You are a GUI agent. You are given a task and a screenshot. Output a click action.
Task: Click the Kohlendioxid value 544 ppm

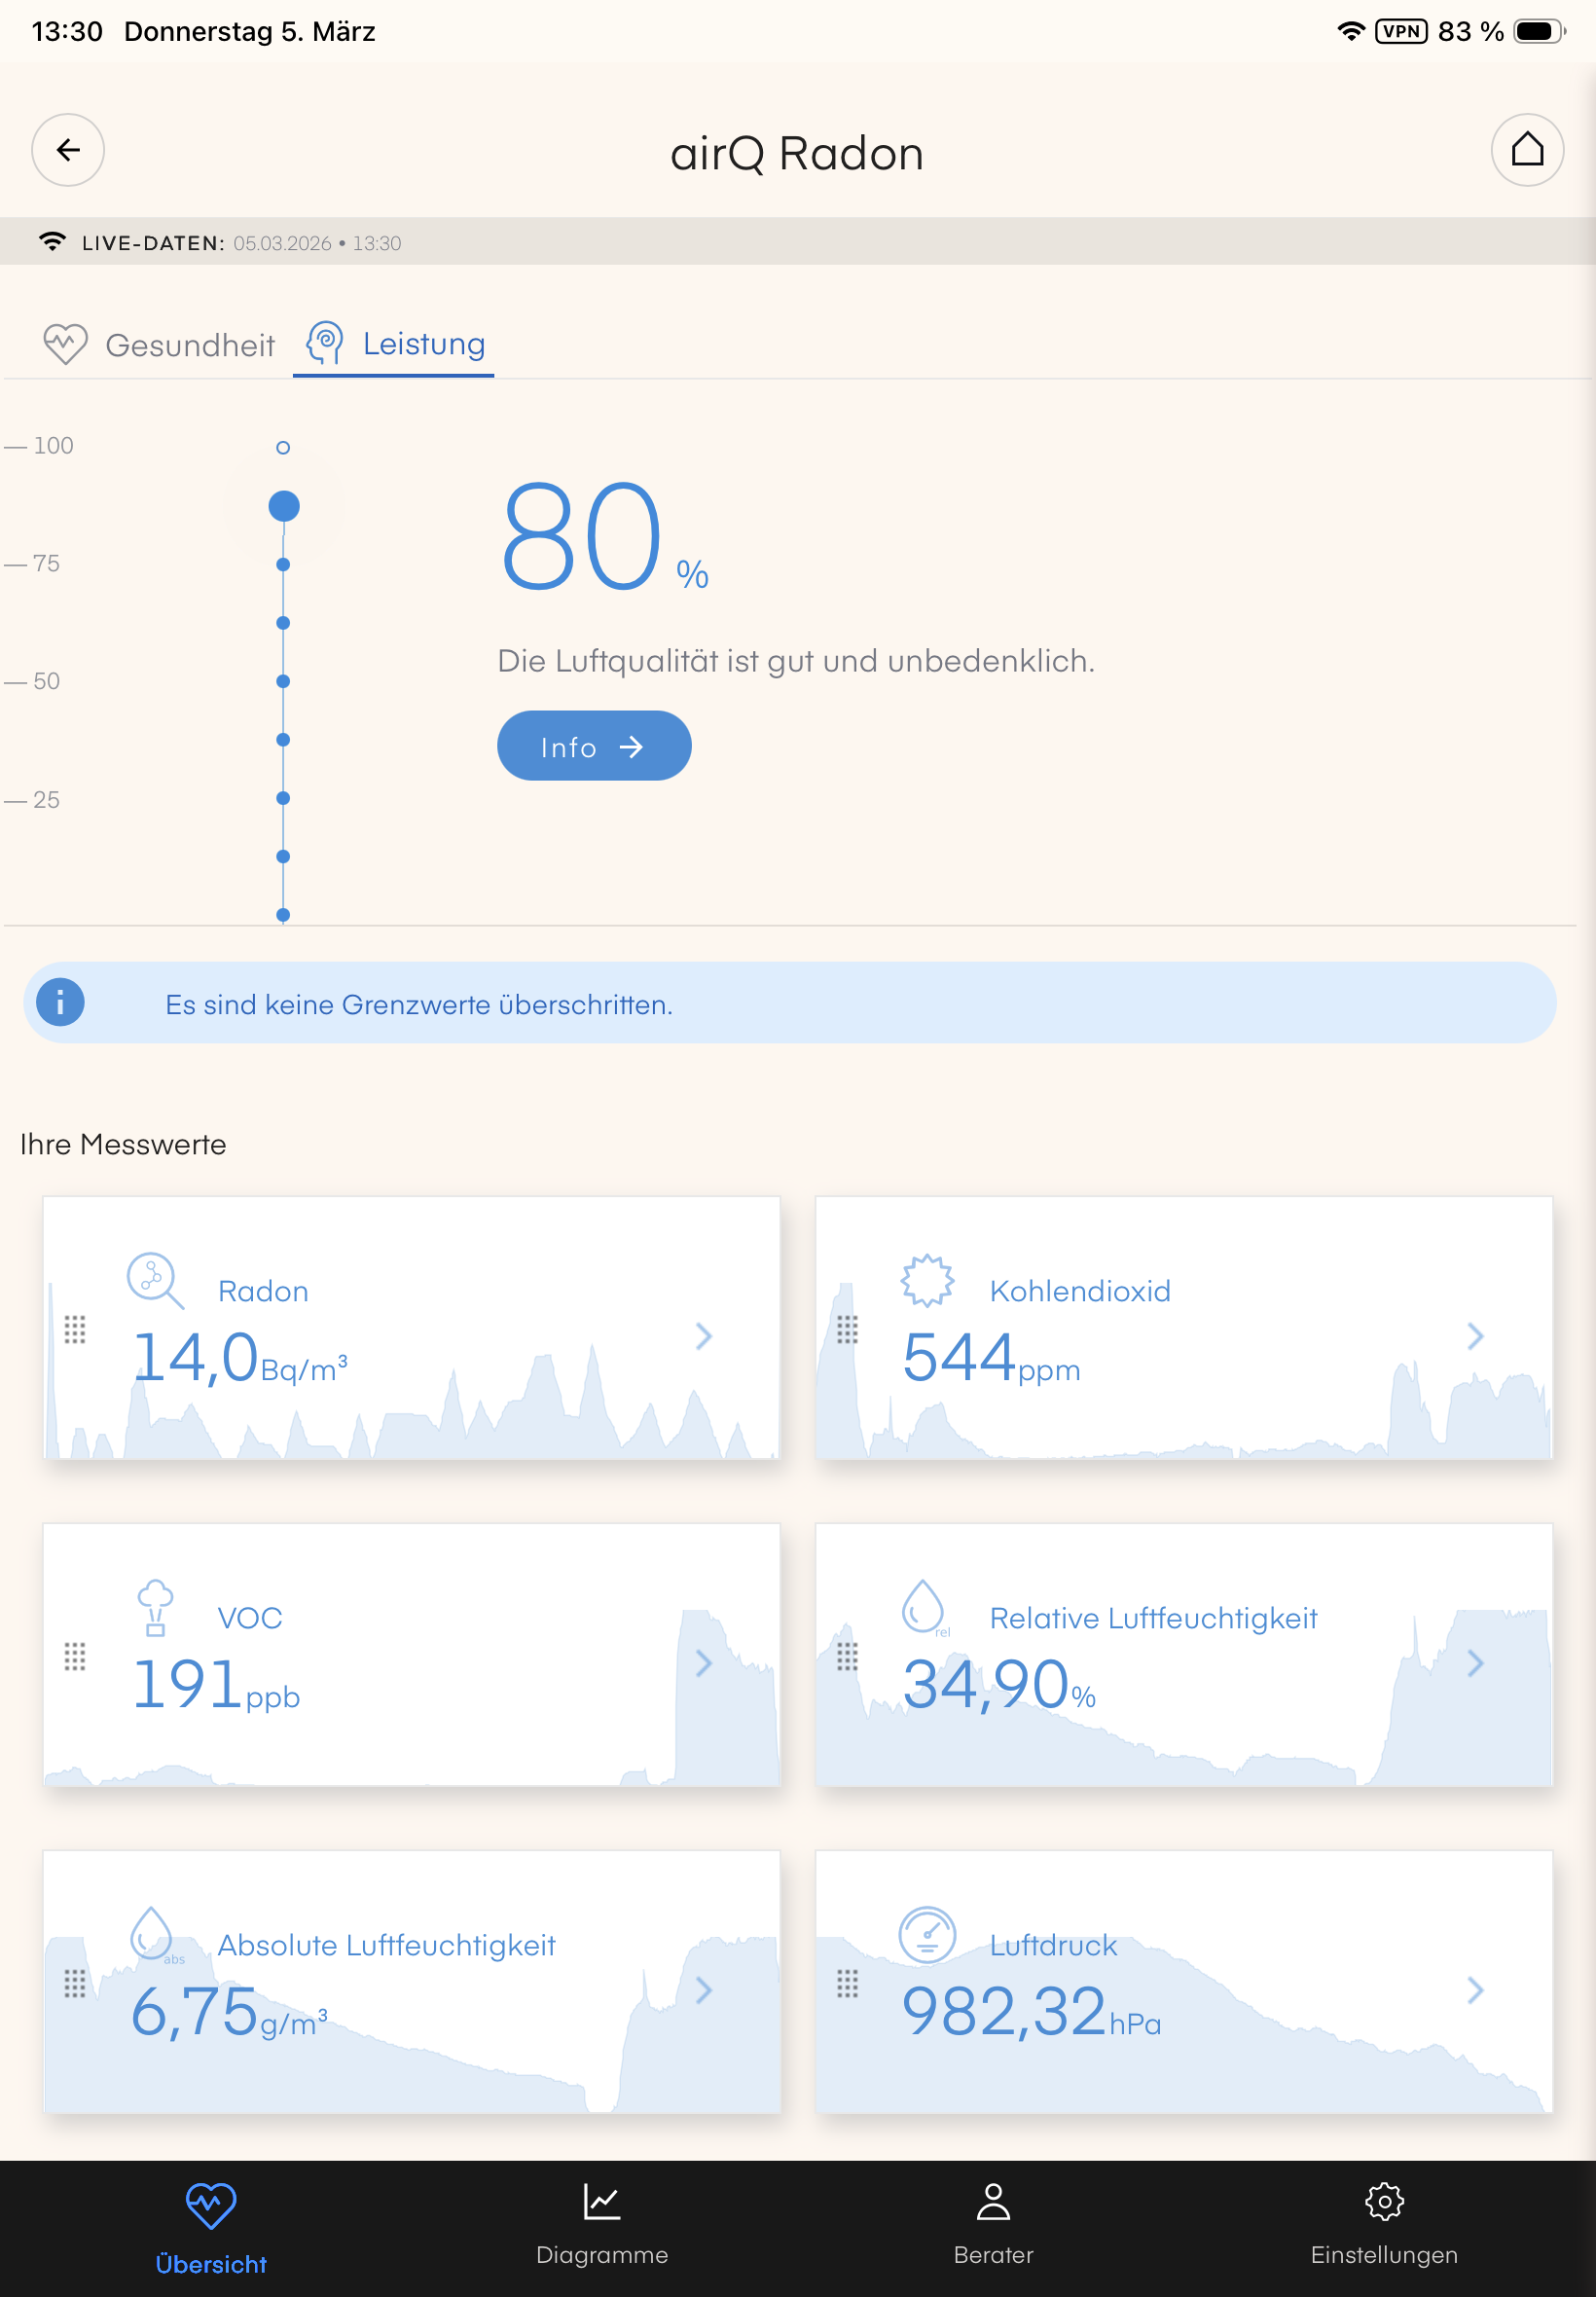coord(991,1358)
